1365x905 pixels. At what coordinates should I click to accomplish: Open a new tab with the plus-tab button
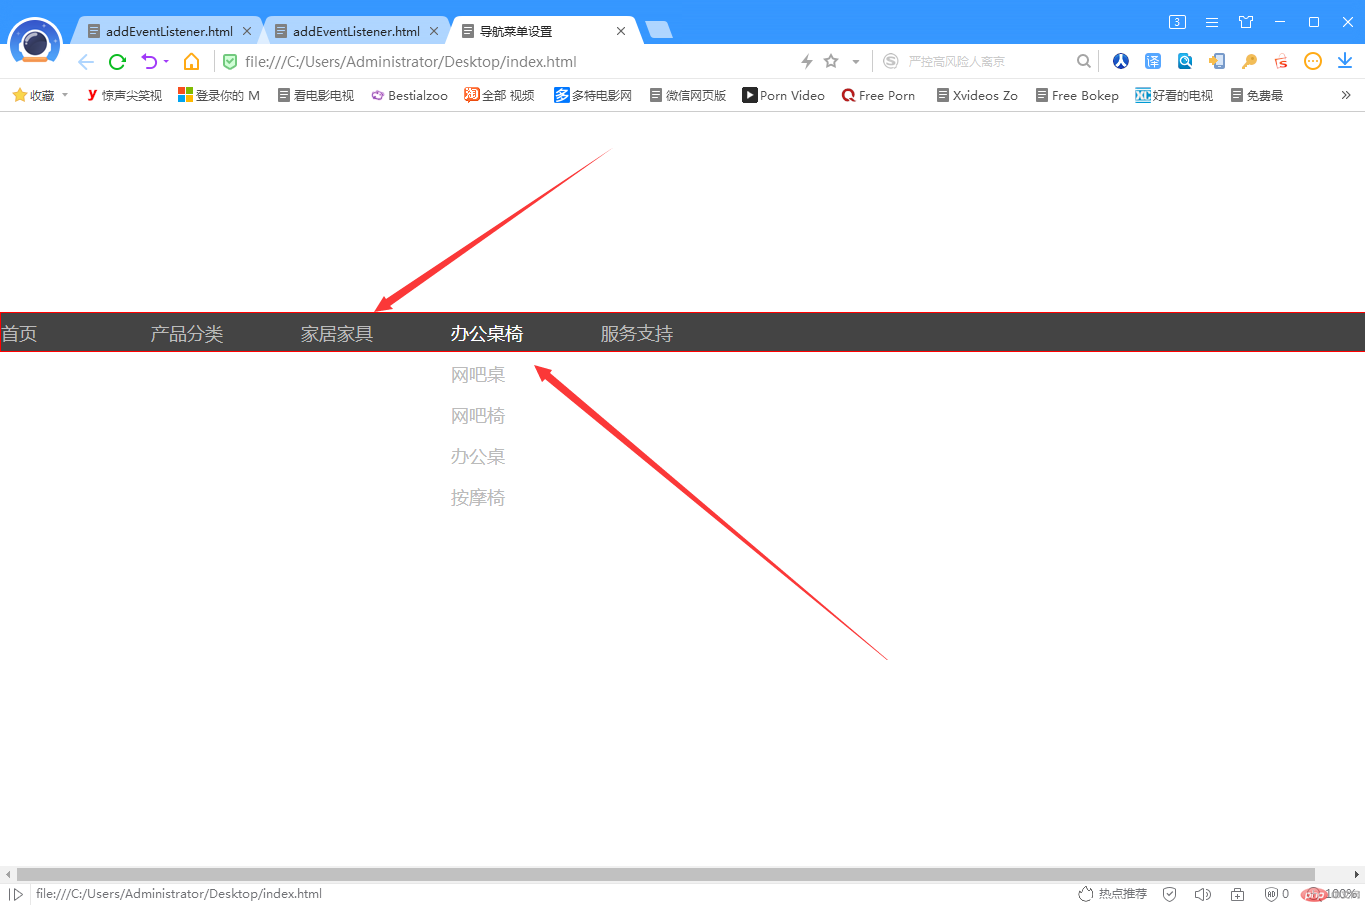tap(658, 30)
